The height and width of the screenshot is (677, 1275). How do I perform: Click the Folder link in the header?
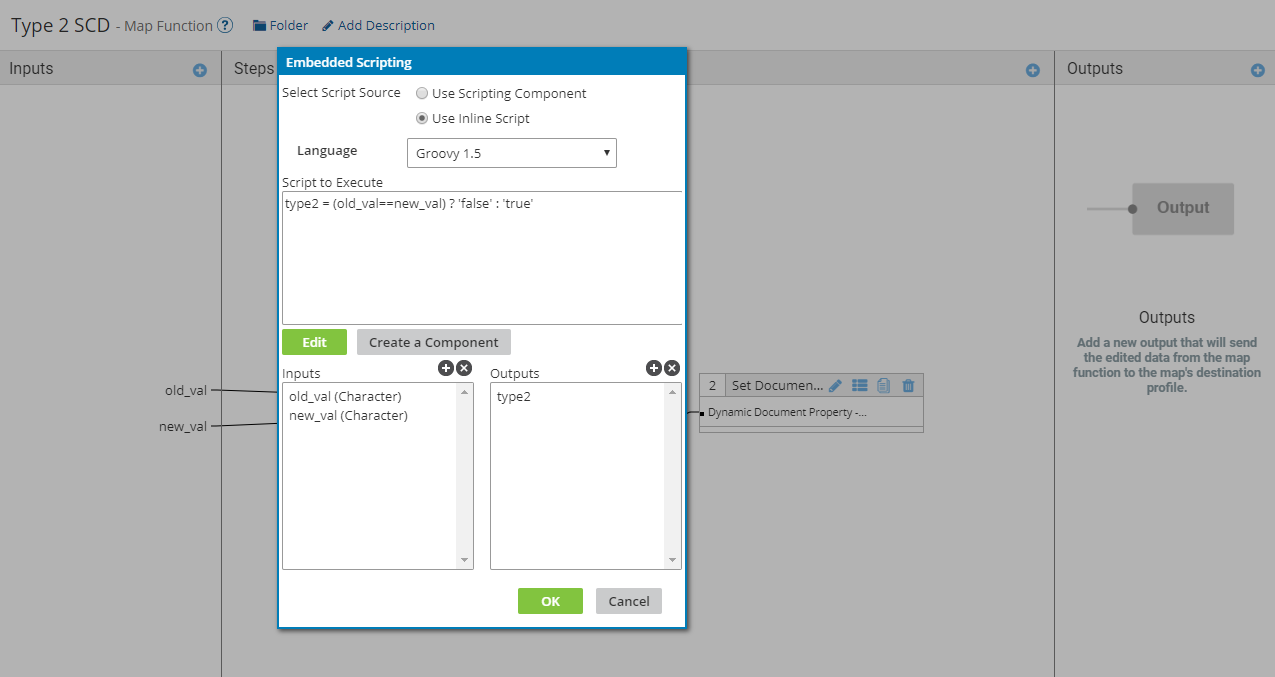click(280, 25)
